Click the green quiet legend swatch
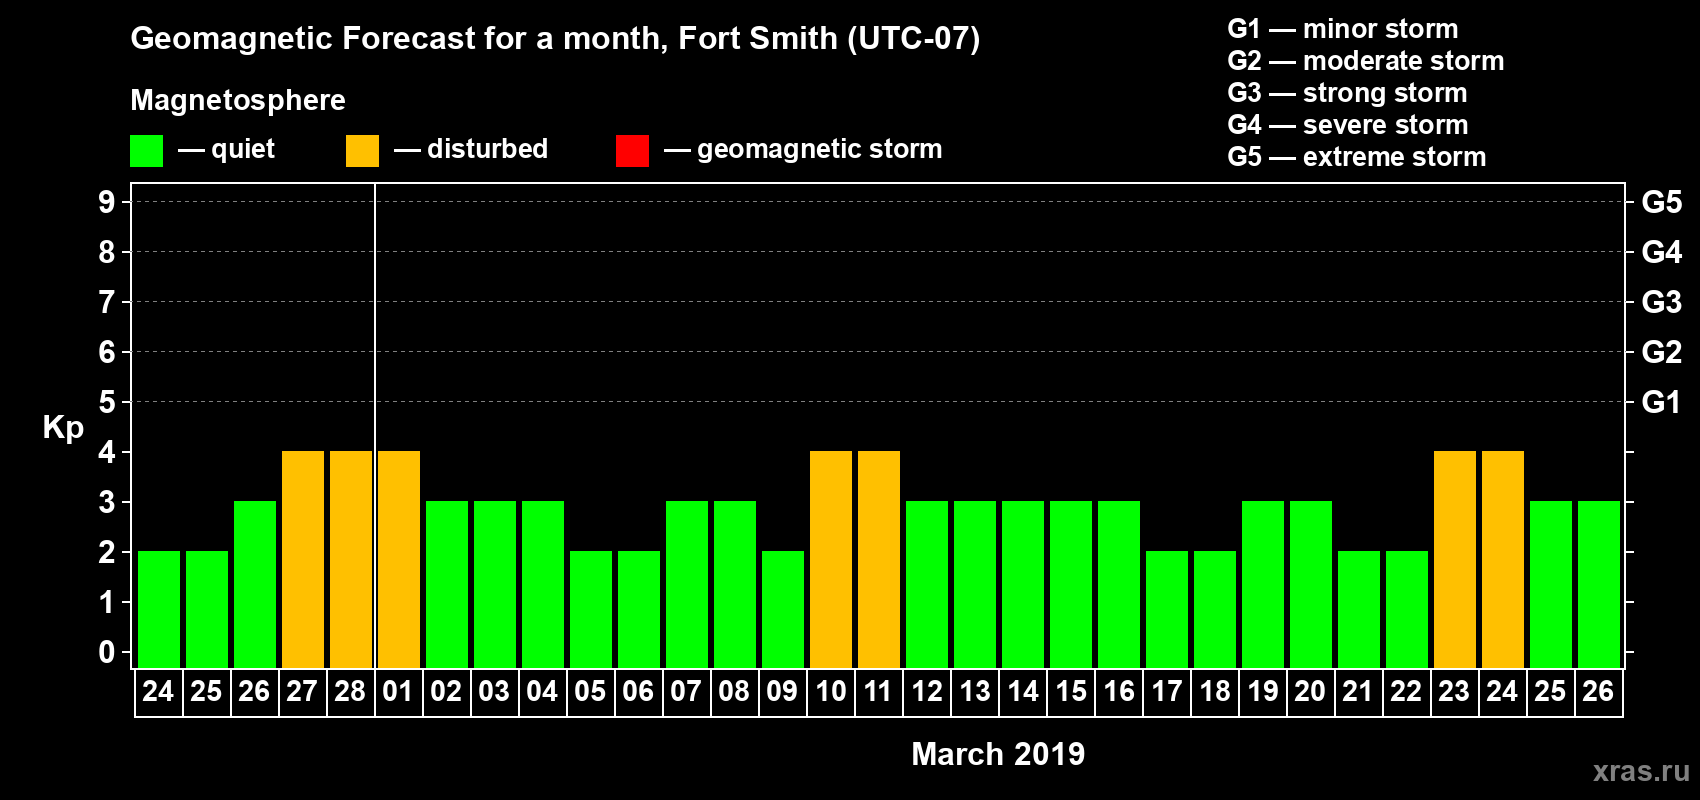Screen dimensions: 1700x800 coord(146,151)
